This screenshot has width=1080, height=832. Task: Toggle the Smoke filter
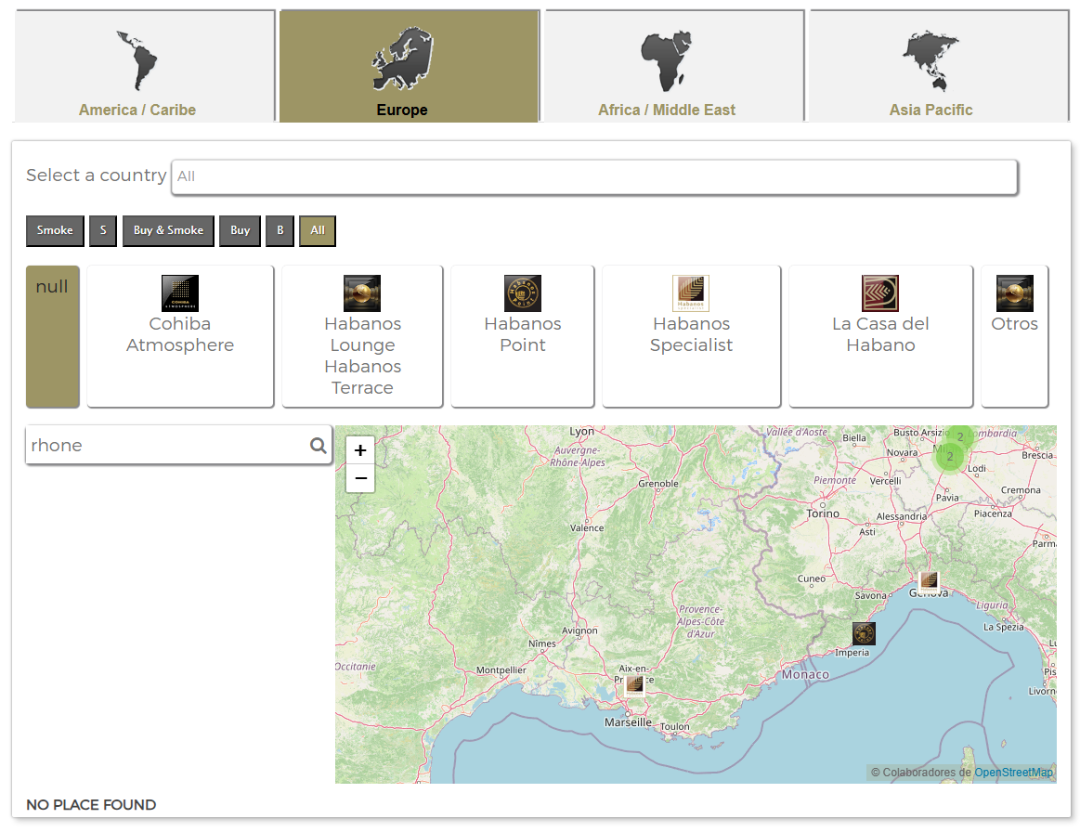point(55,230)
